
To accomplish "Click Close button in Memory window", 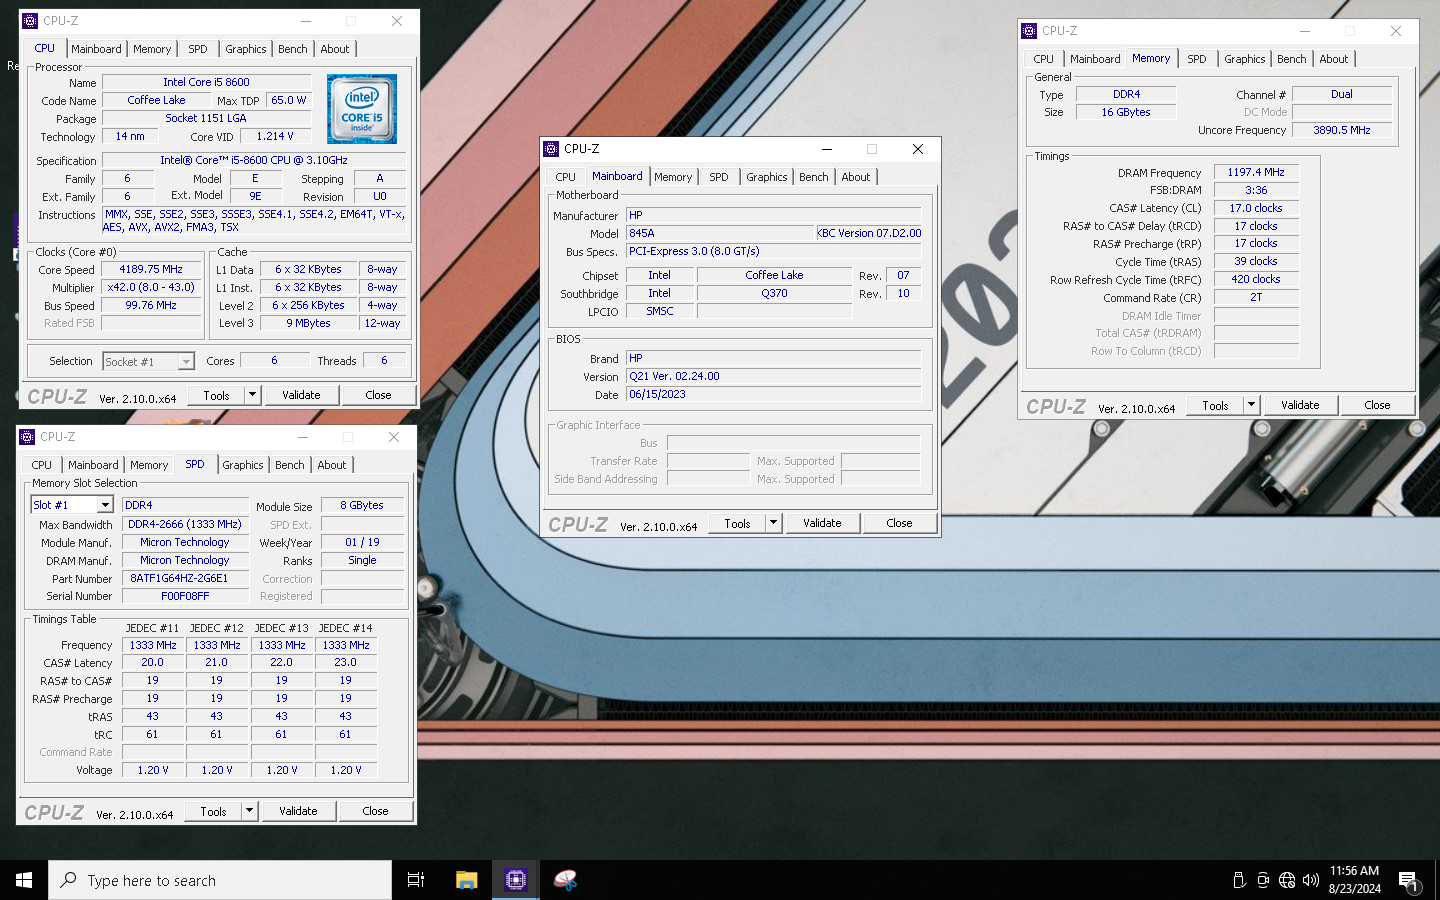I will (x=1377, y=405).
